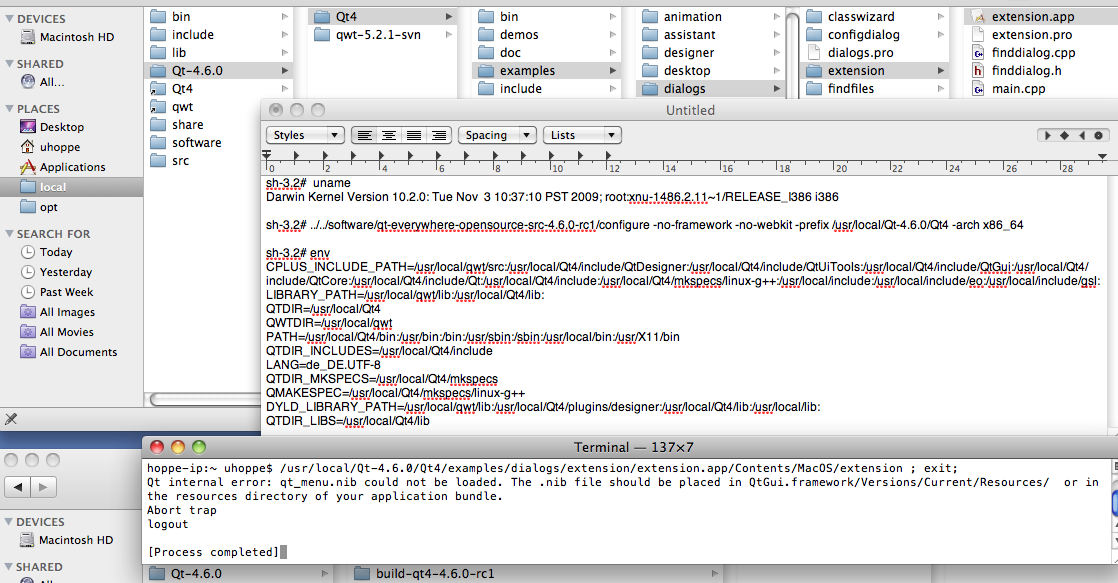
Task: Select the findfiles folder
Action: point(841,88)
